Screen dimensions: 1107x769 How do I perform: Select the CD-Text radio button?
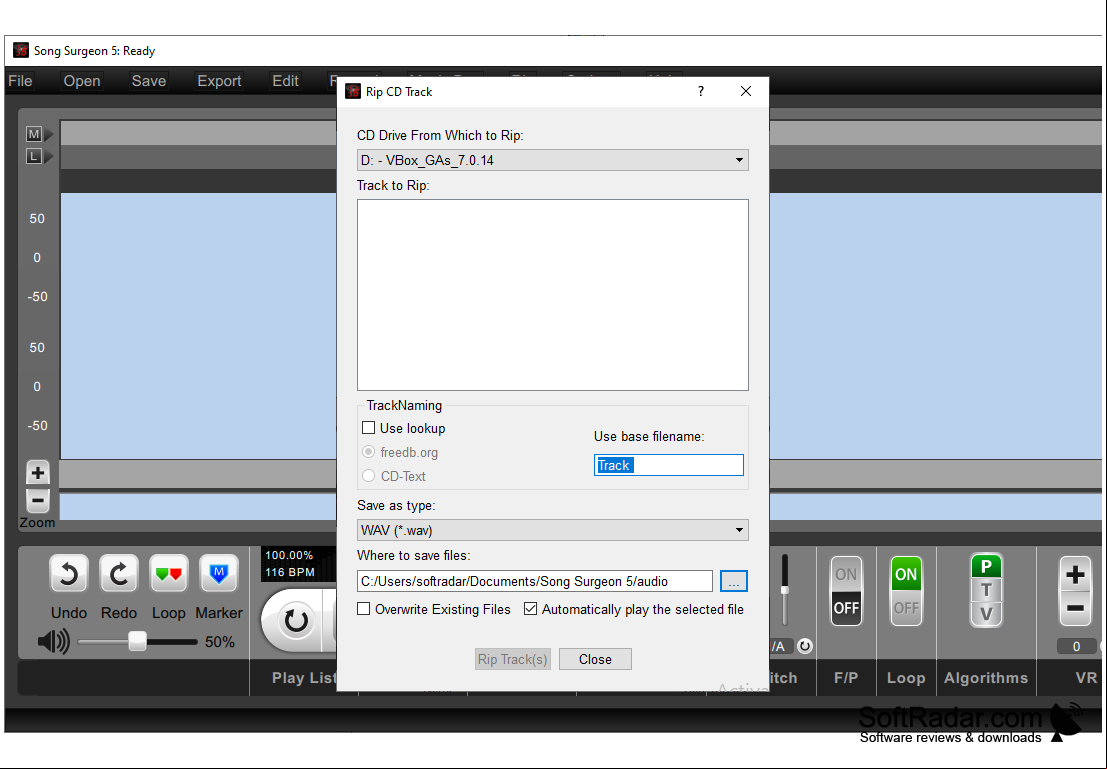pos(369,476)
